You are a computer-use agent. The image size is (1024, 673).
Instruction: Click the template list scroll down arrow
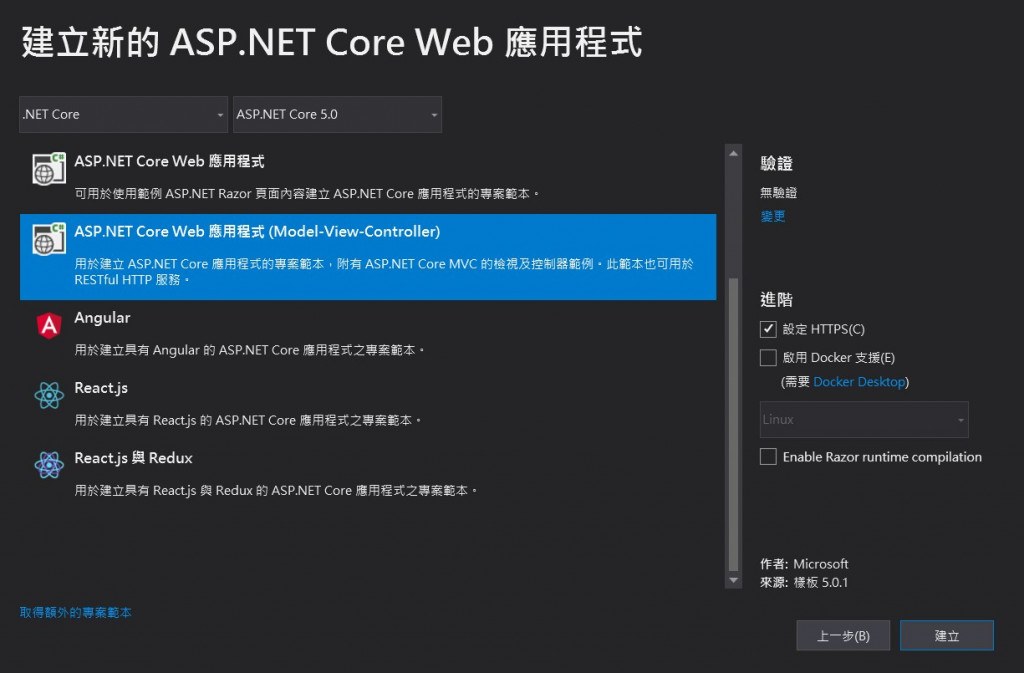point(733,580)
